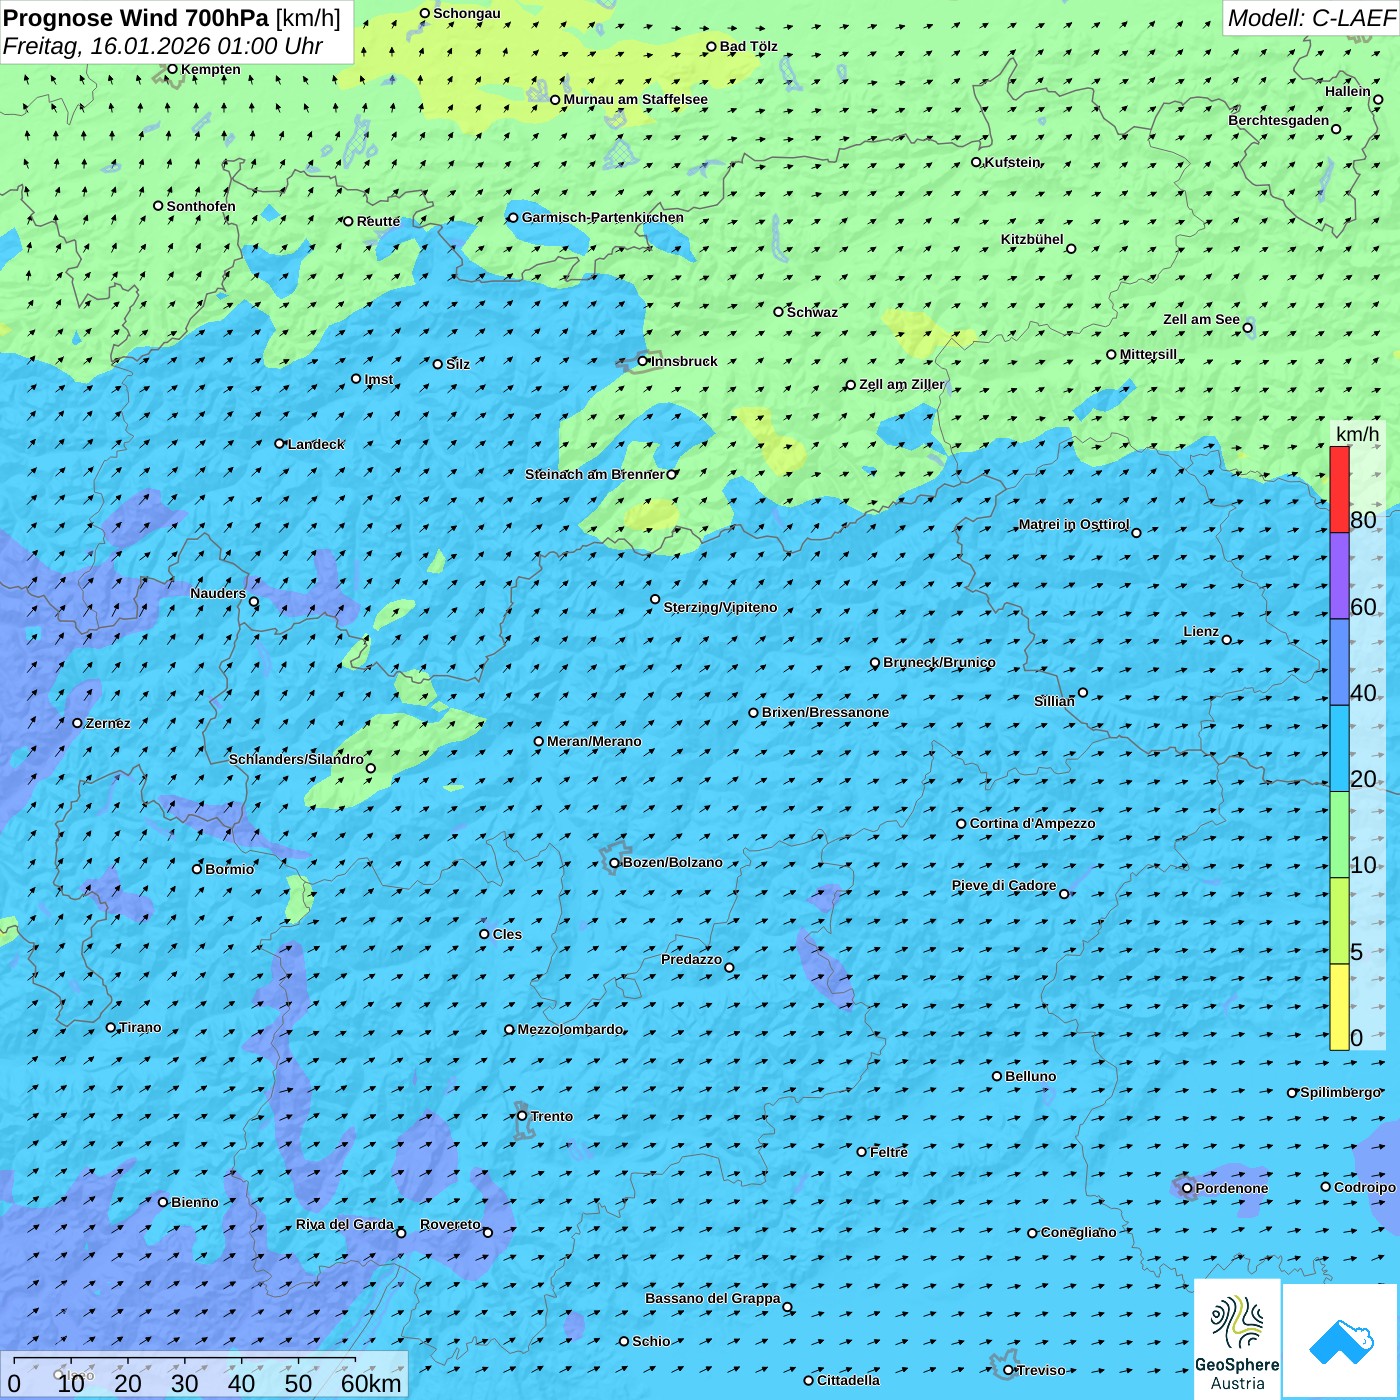Viewport: 1400px width, 1400px height.
Task: Select the 'Sonthofen' town label
Action: click(x=201, y=206)
